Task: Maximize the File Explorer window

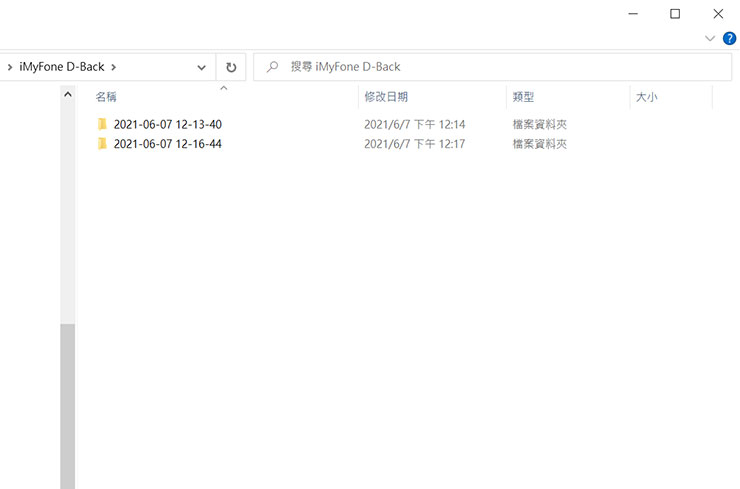Action: 675,14
